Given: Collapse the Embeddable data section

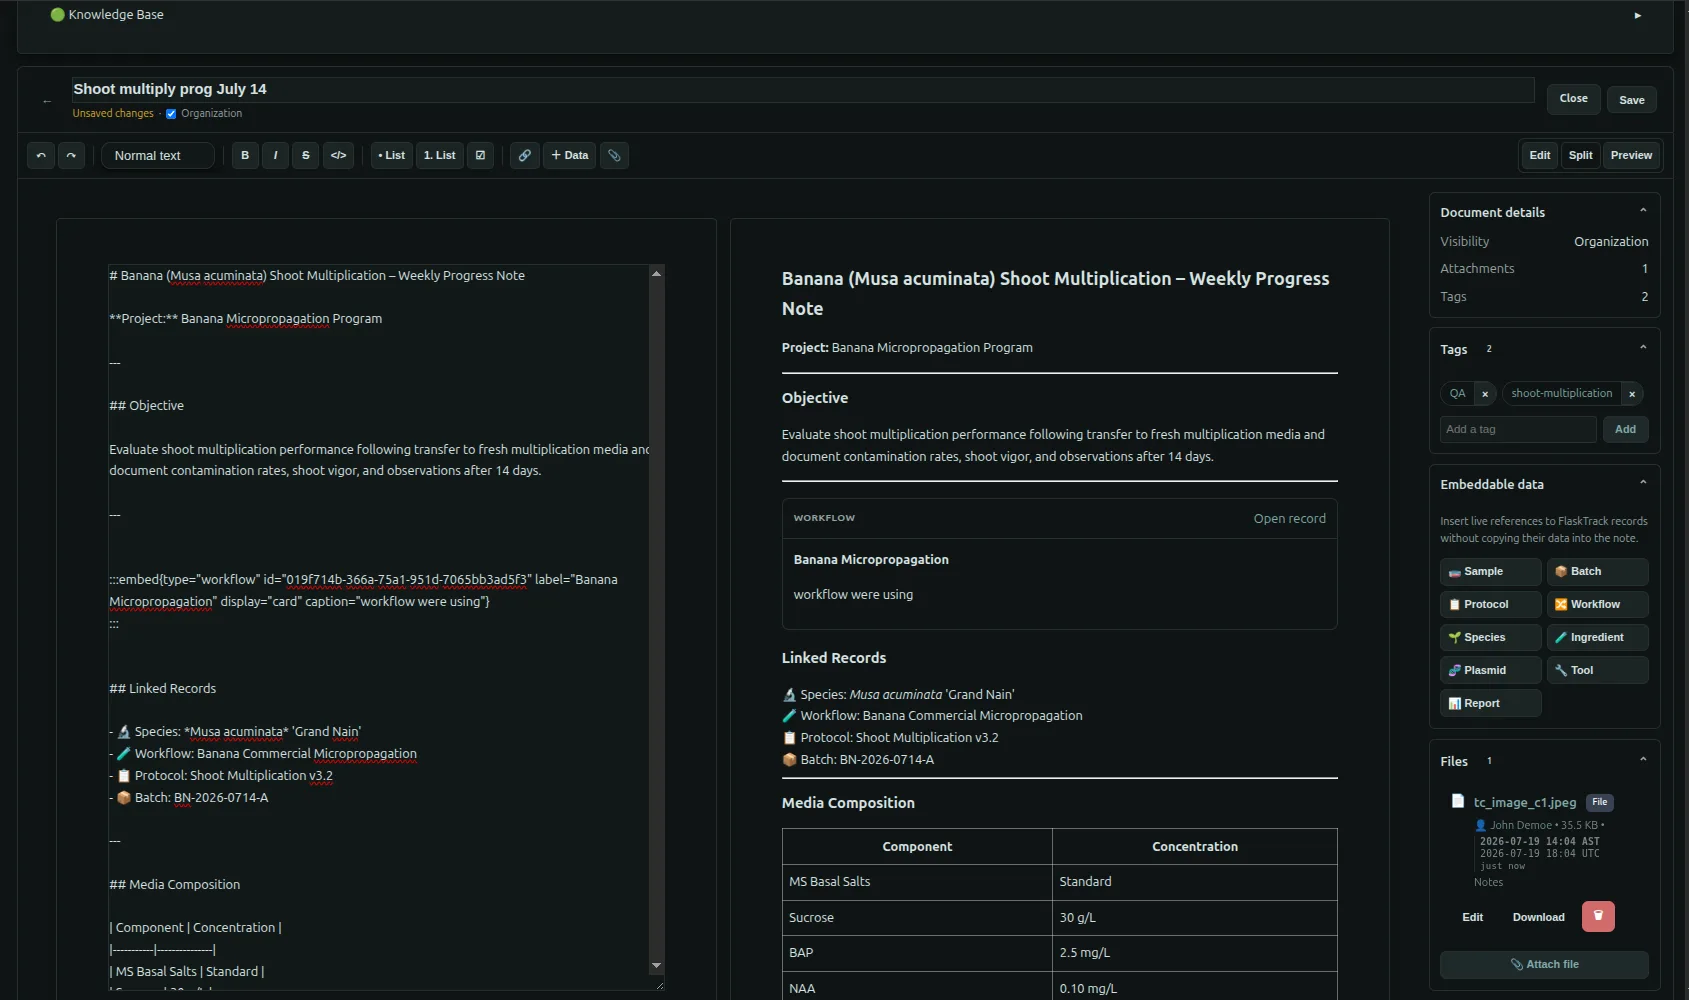Looking at the screenshot, I should [1643, 483].
